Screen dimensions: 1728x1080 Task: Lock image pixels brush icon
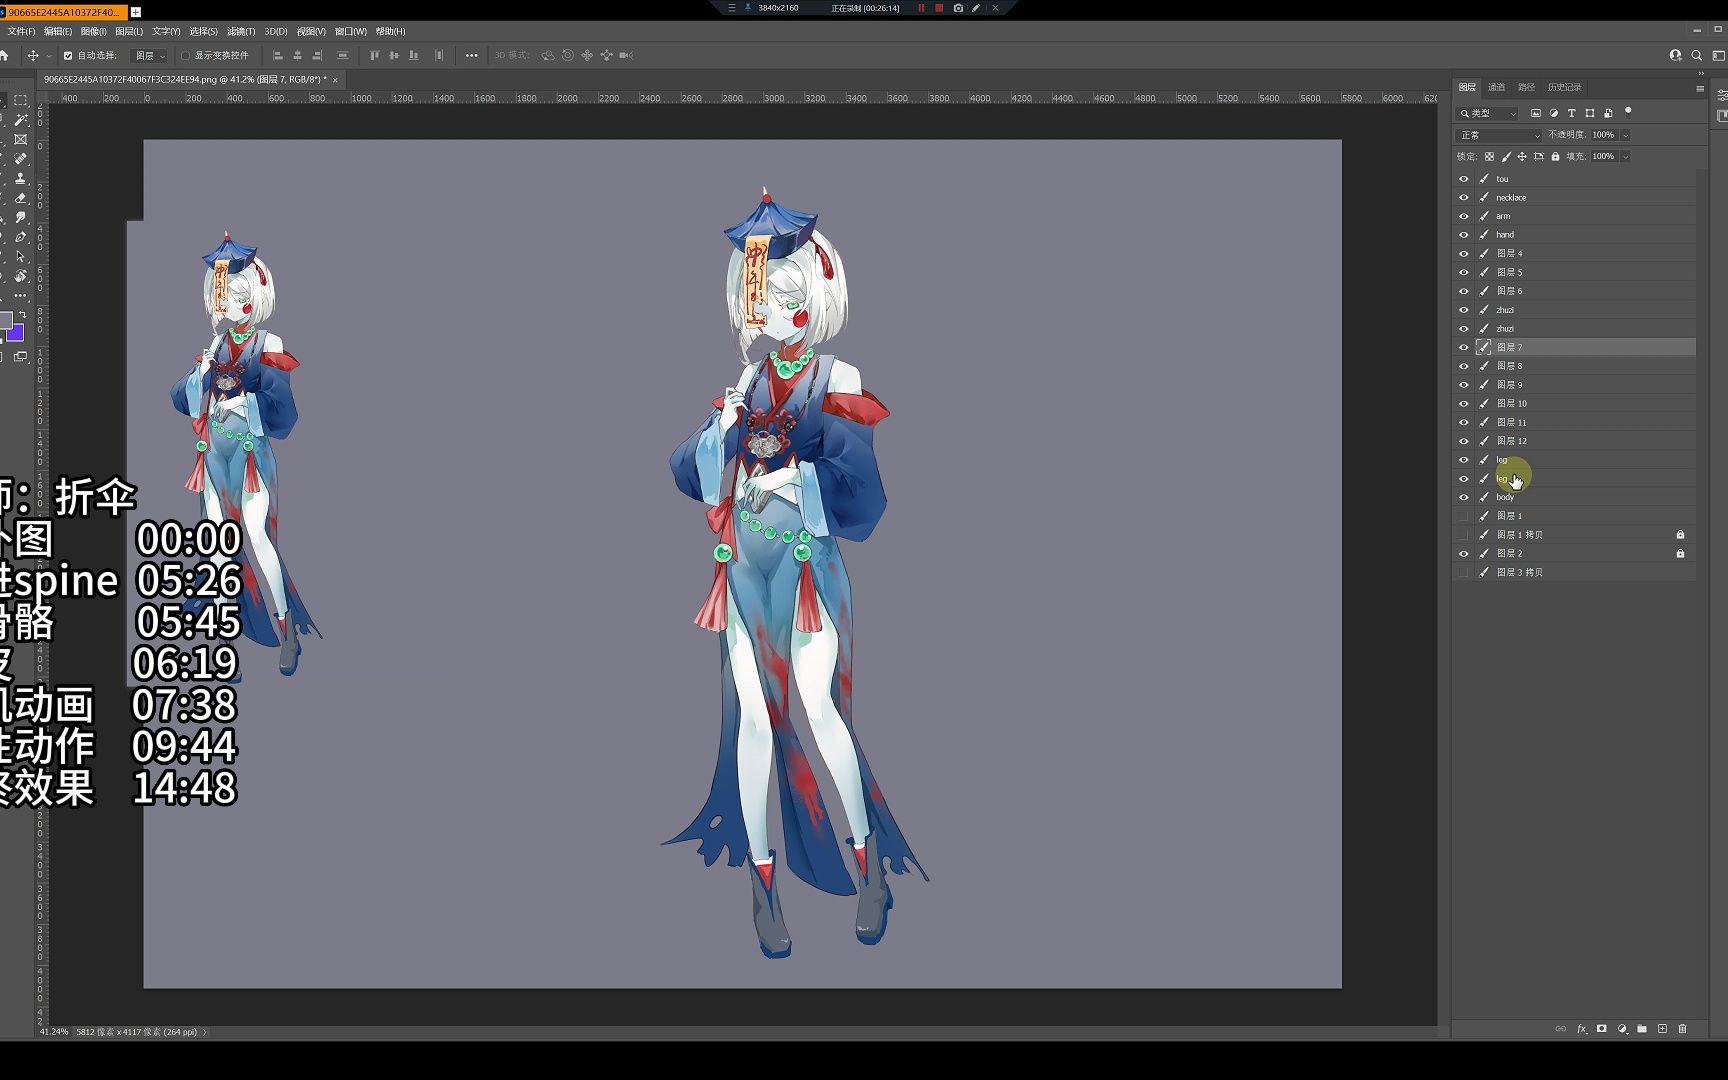pyautogui.click(x=1506, y=157)
